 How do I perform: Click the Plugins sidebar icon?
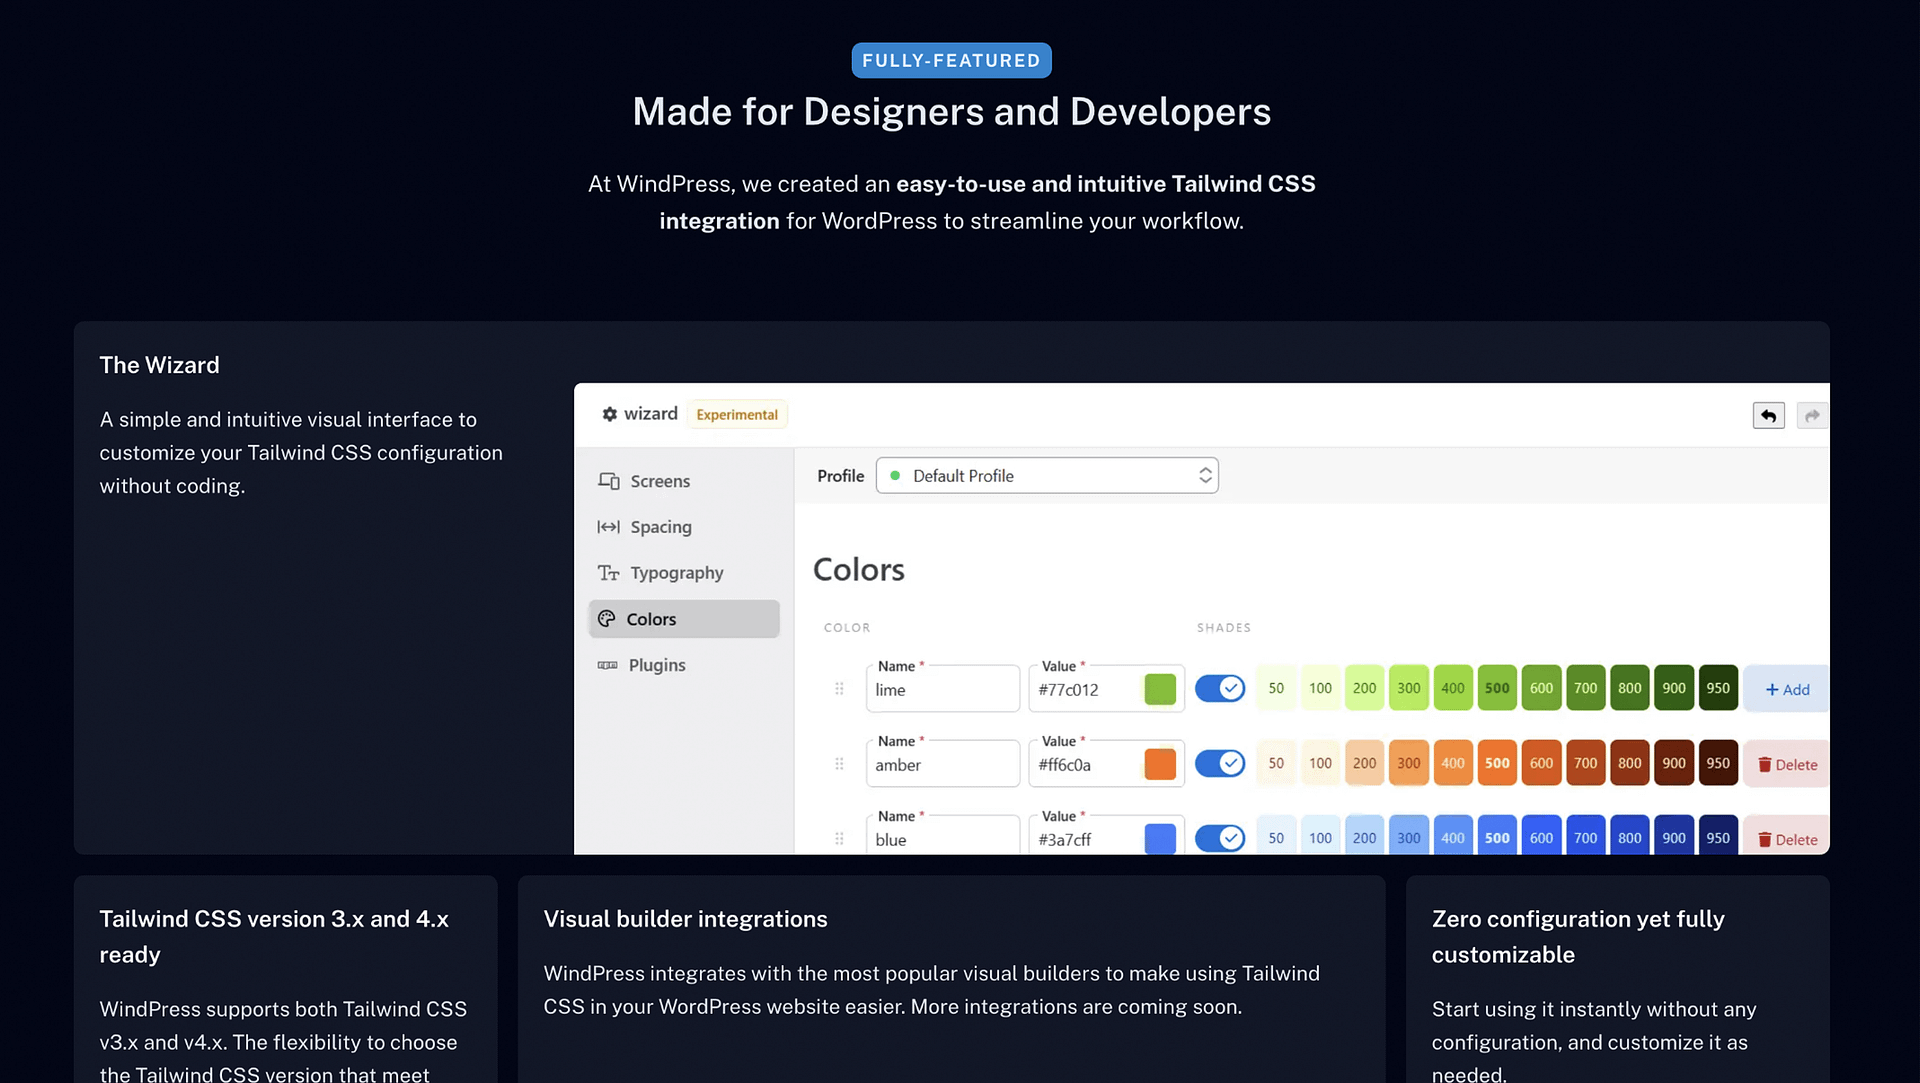tap(607, 665)
